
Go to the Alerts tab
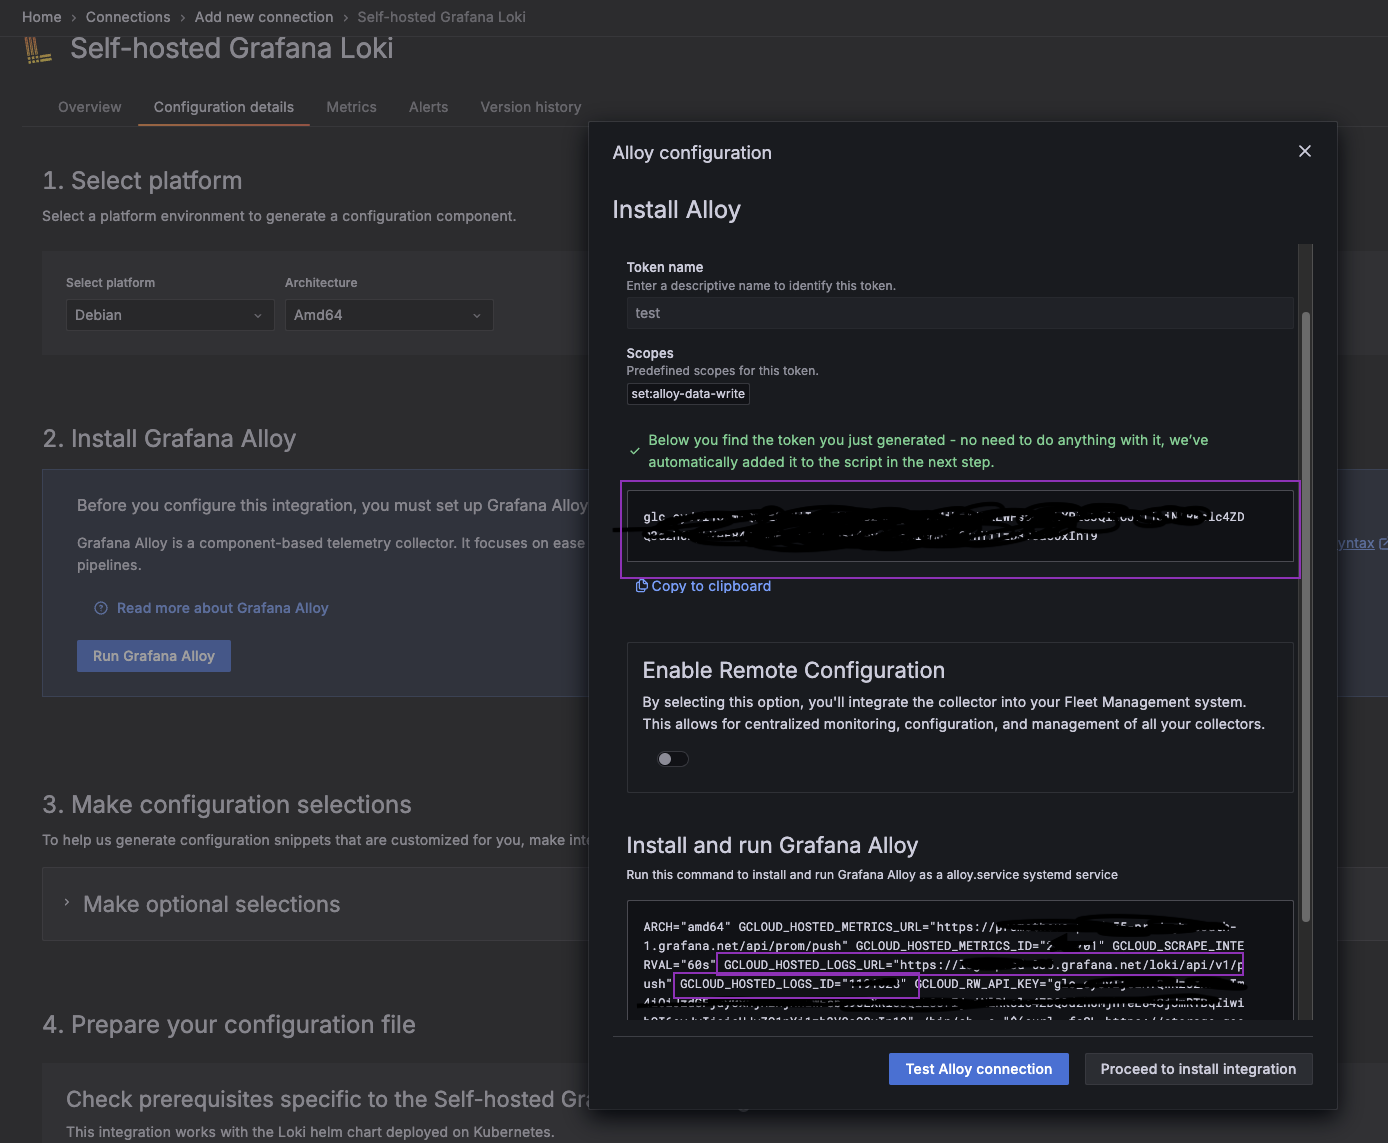(x=429, y=107)
